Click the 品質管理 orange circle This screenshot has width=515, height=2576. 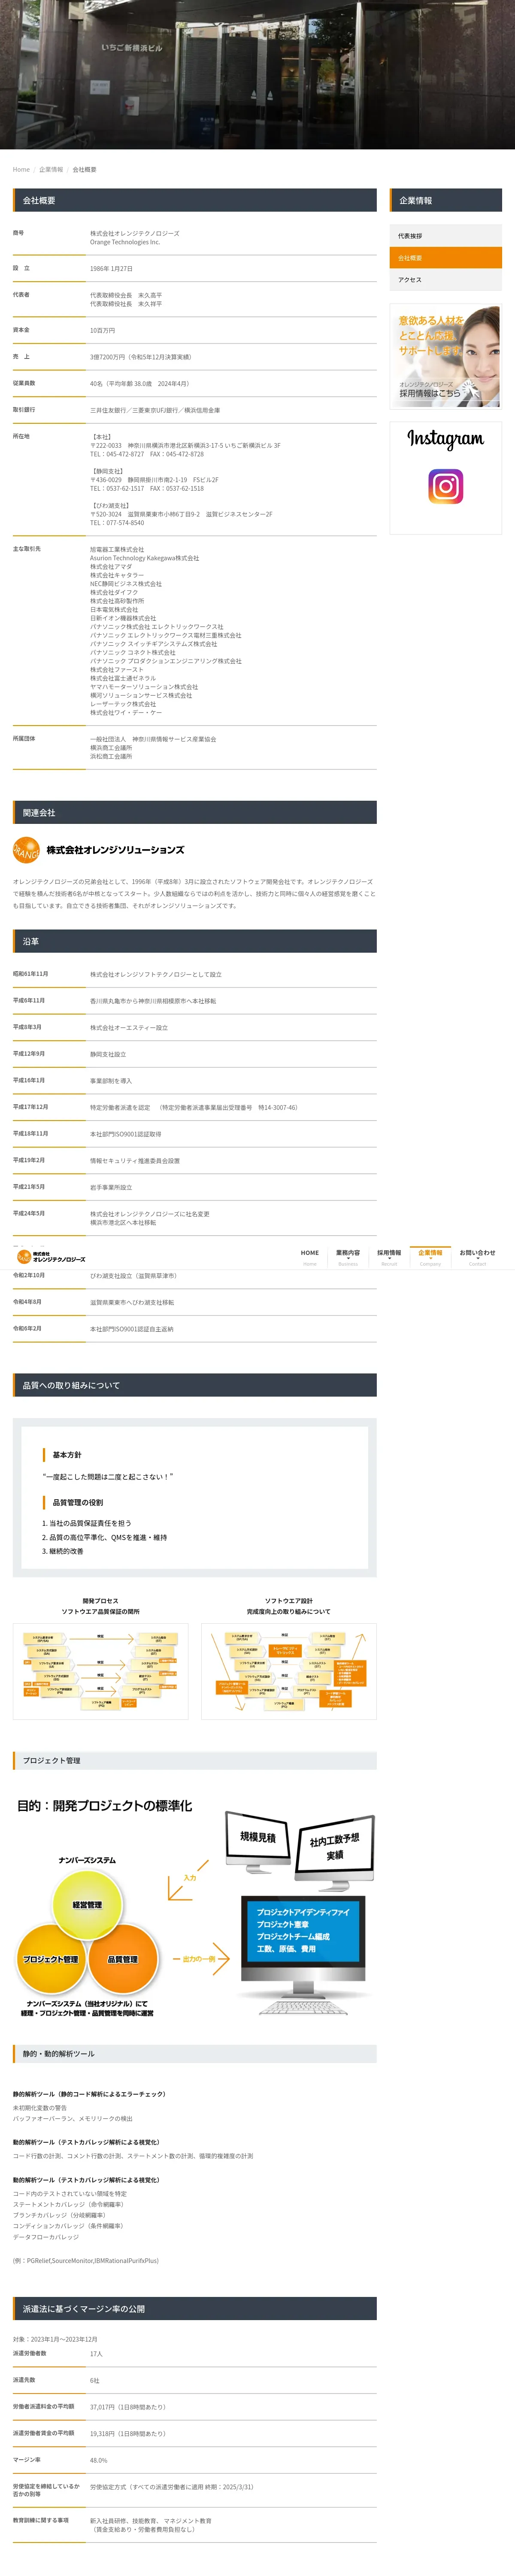pyautogui.click(x=123, y=1959)
